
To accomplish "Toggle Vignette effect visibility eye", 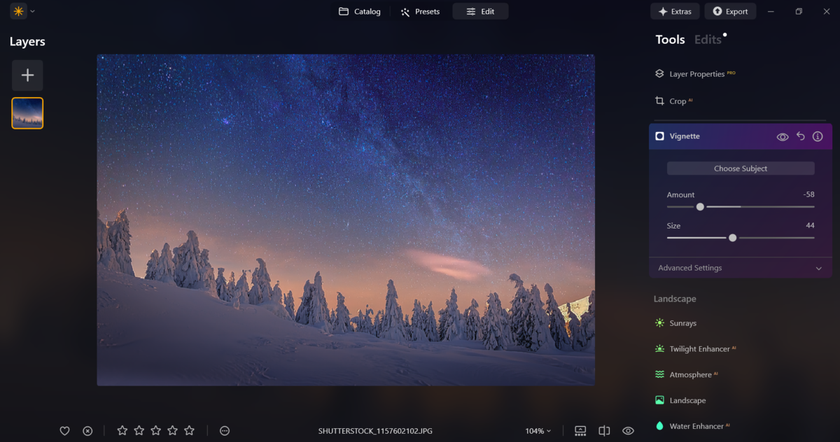I will point(783,136).
